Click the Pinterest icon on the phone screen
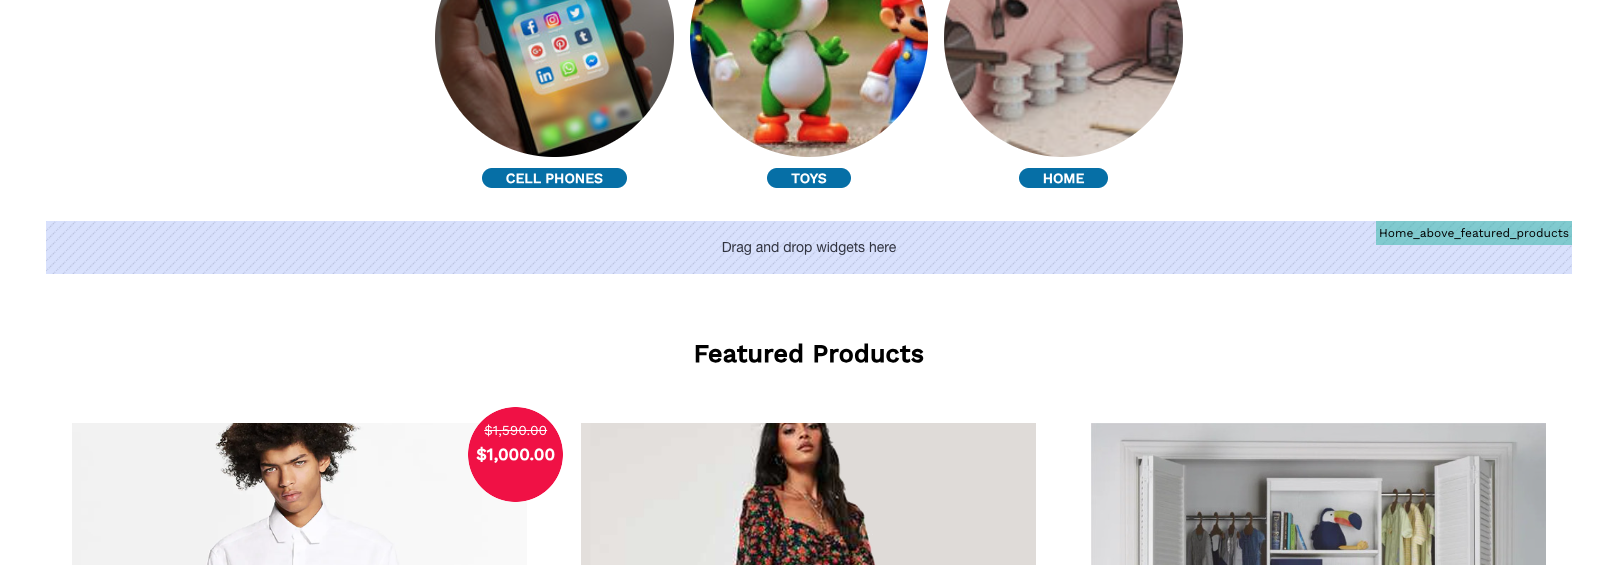1614x565 pixels. (x=560, y=43)
